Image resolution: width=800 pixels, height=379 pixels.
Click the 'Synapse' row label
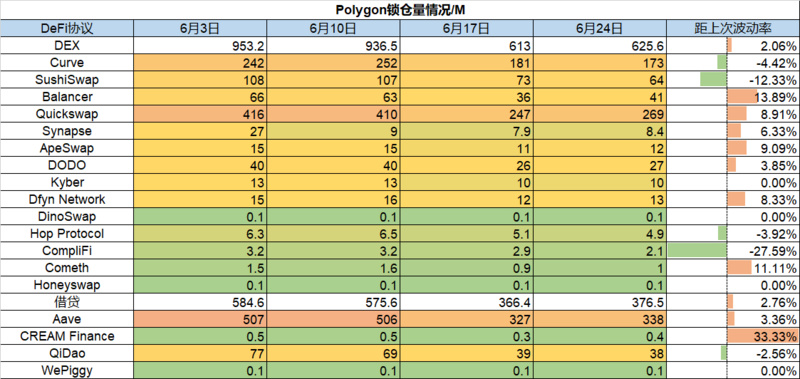coord(67,131)
